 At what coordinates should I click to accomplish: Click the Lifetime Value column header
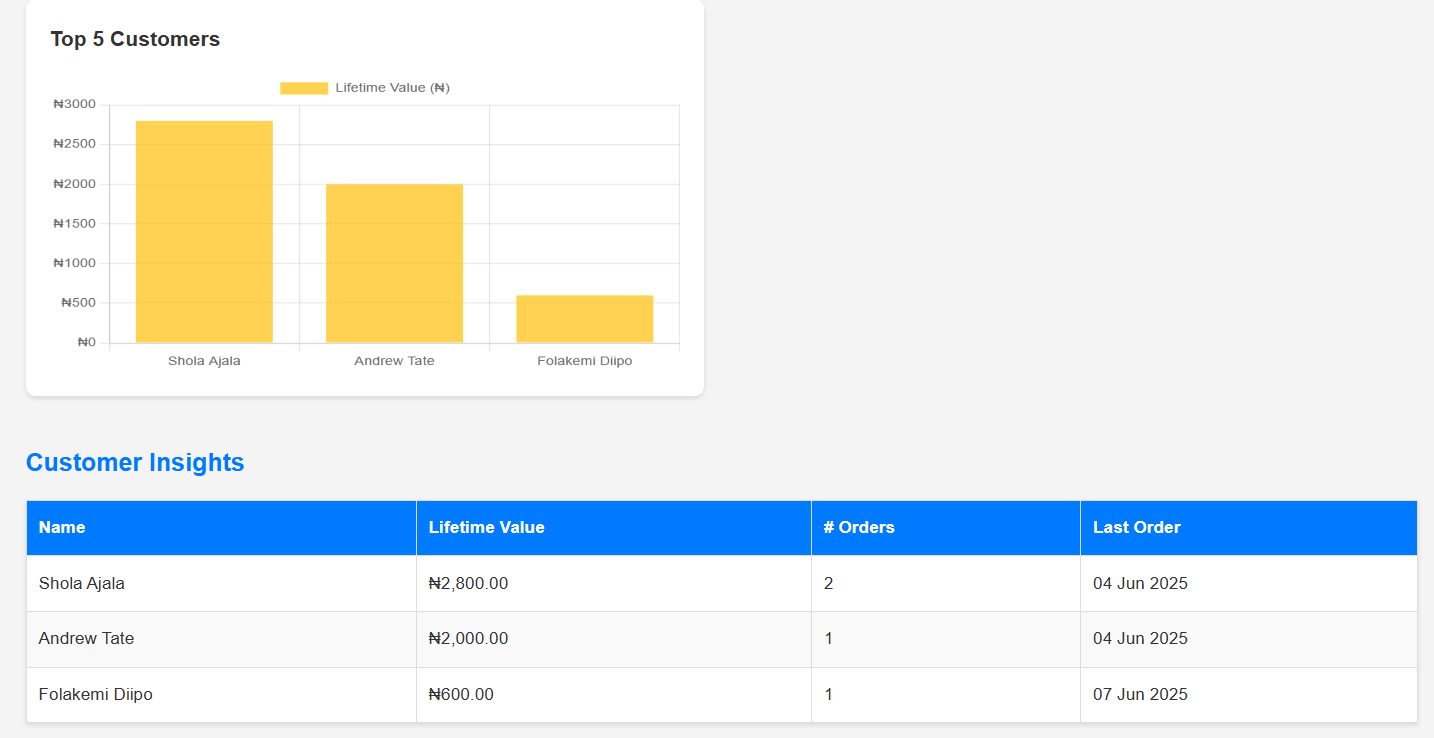click(x=486, y=527)
